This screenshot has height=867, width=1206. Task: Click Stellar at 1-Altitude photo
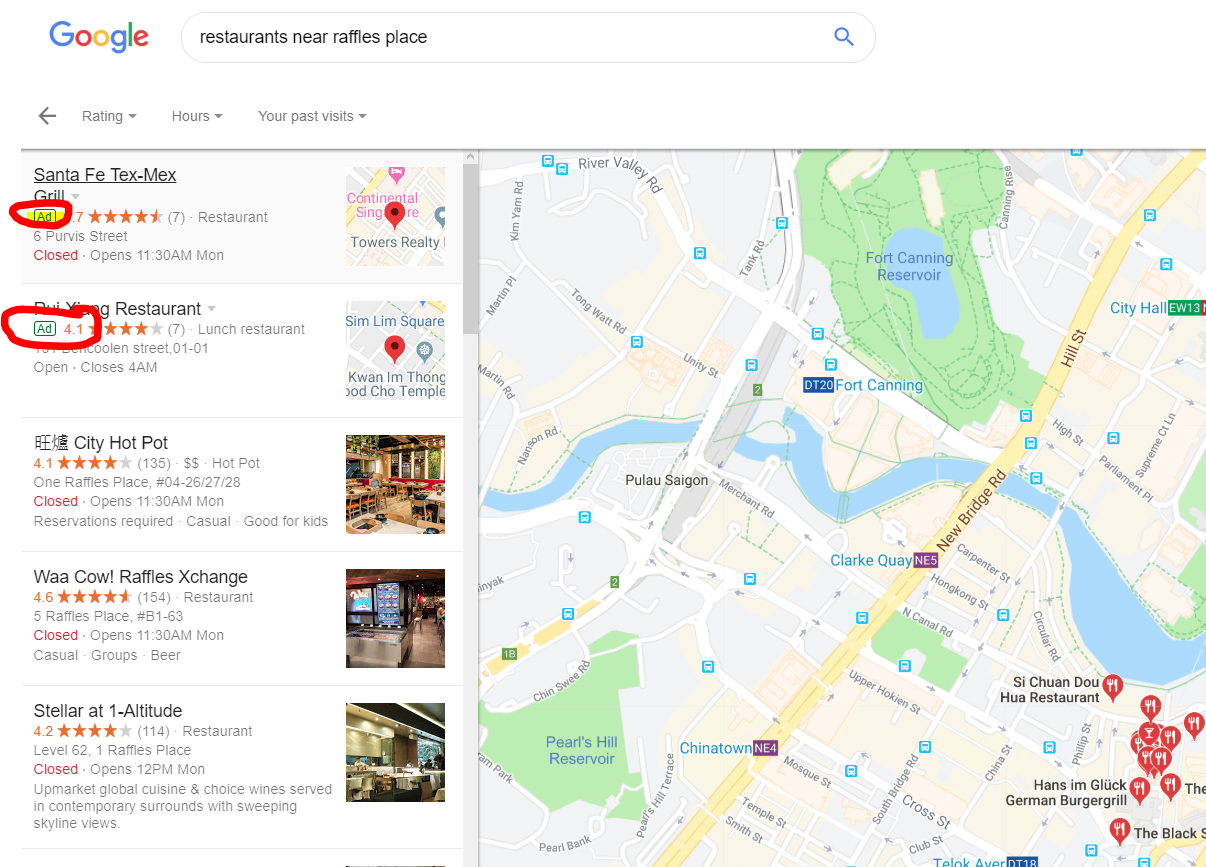(395, 752)
